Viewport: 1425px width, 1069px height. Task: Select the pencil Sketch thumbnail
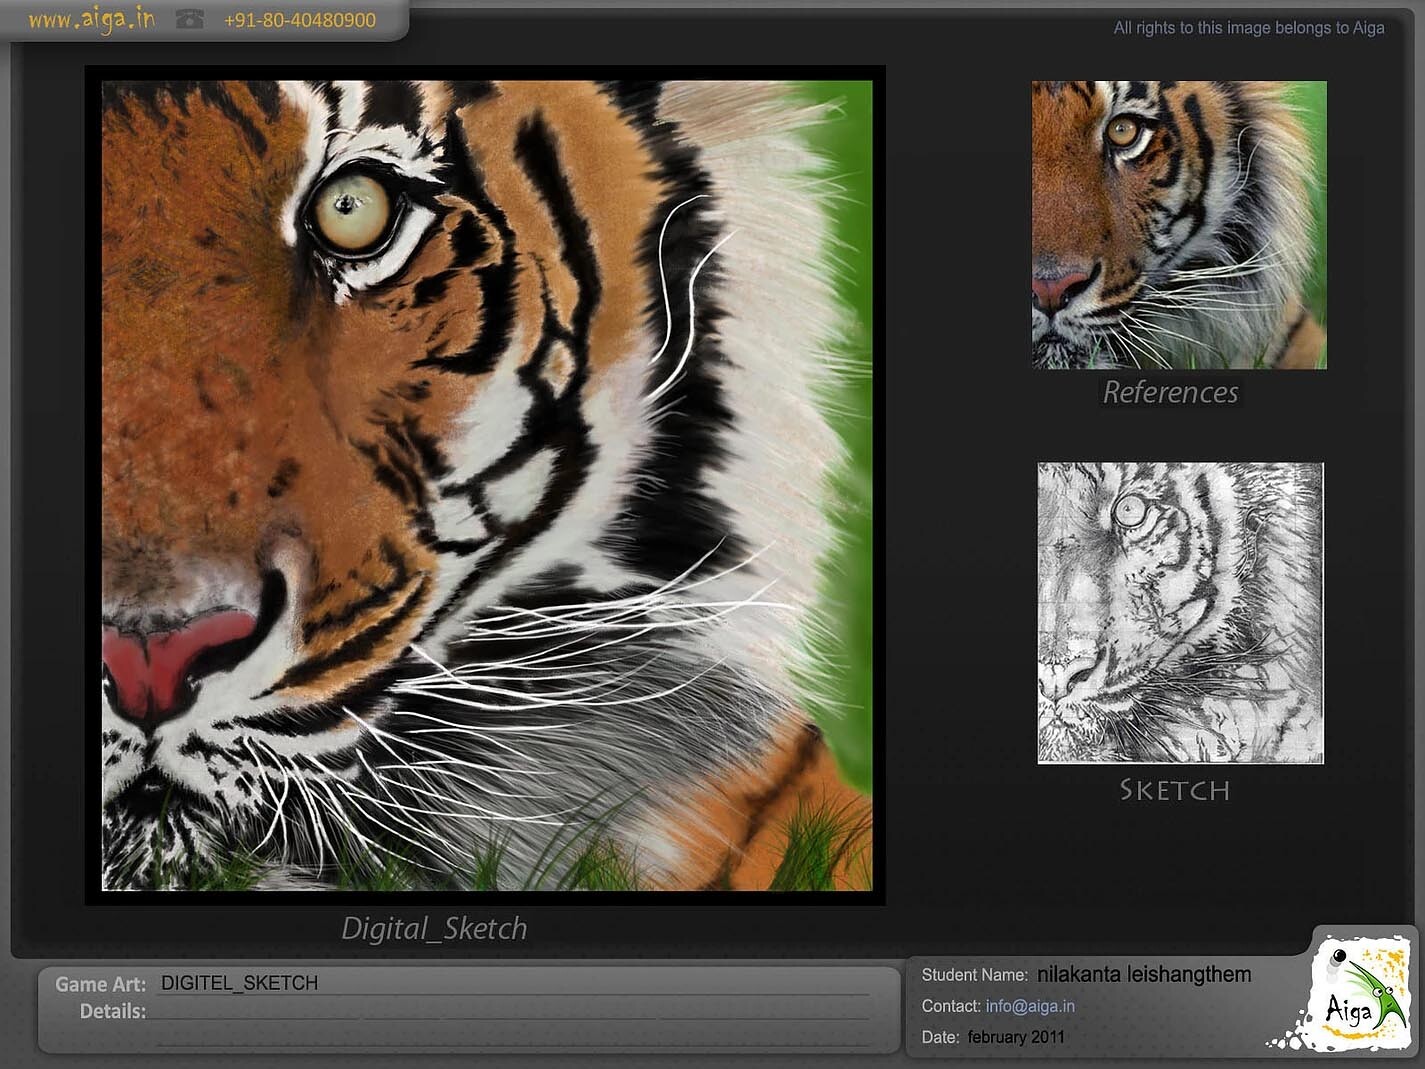1180,613
